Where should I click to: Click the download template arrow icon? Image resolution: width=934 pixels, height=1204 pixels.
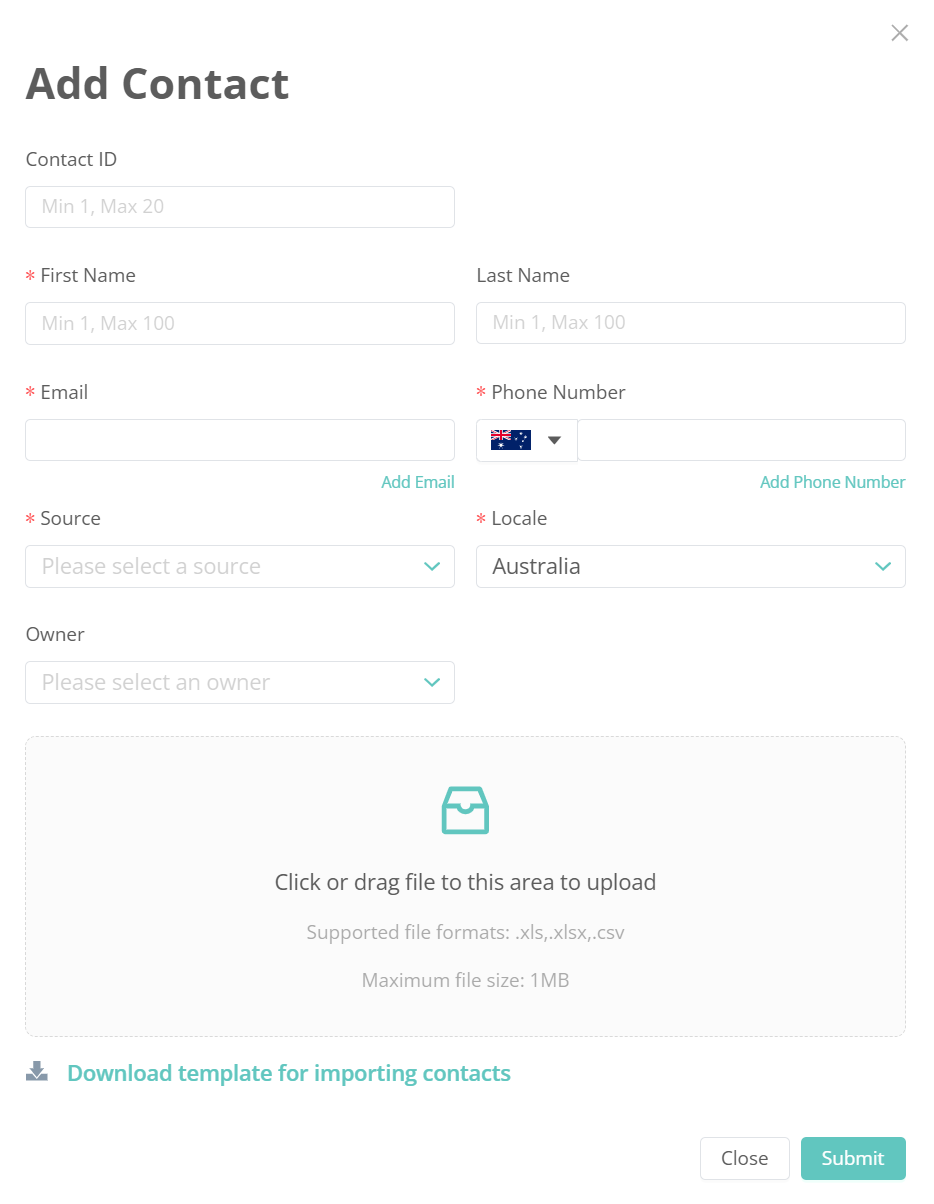37,1072
